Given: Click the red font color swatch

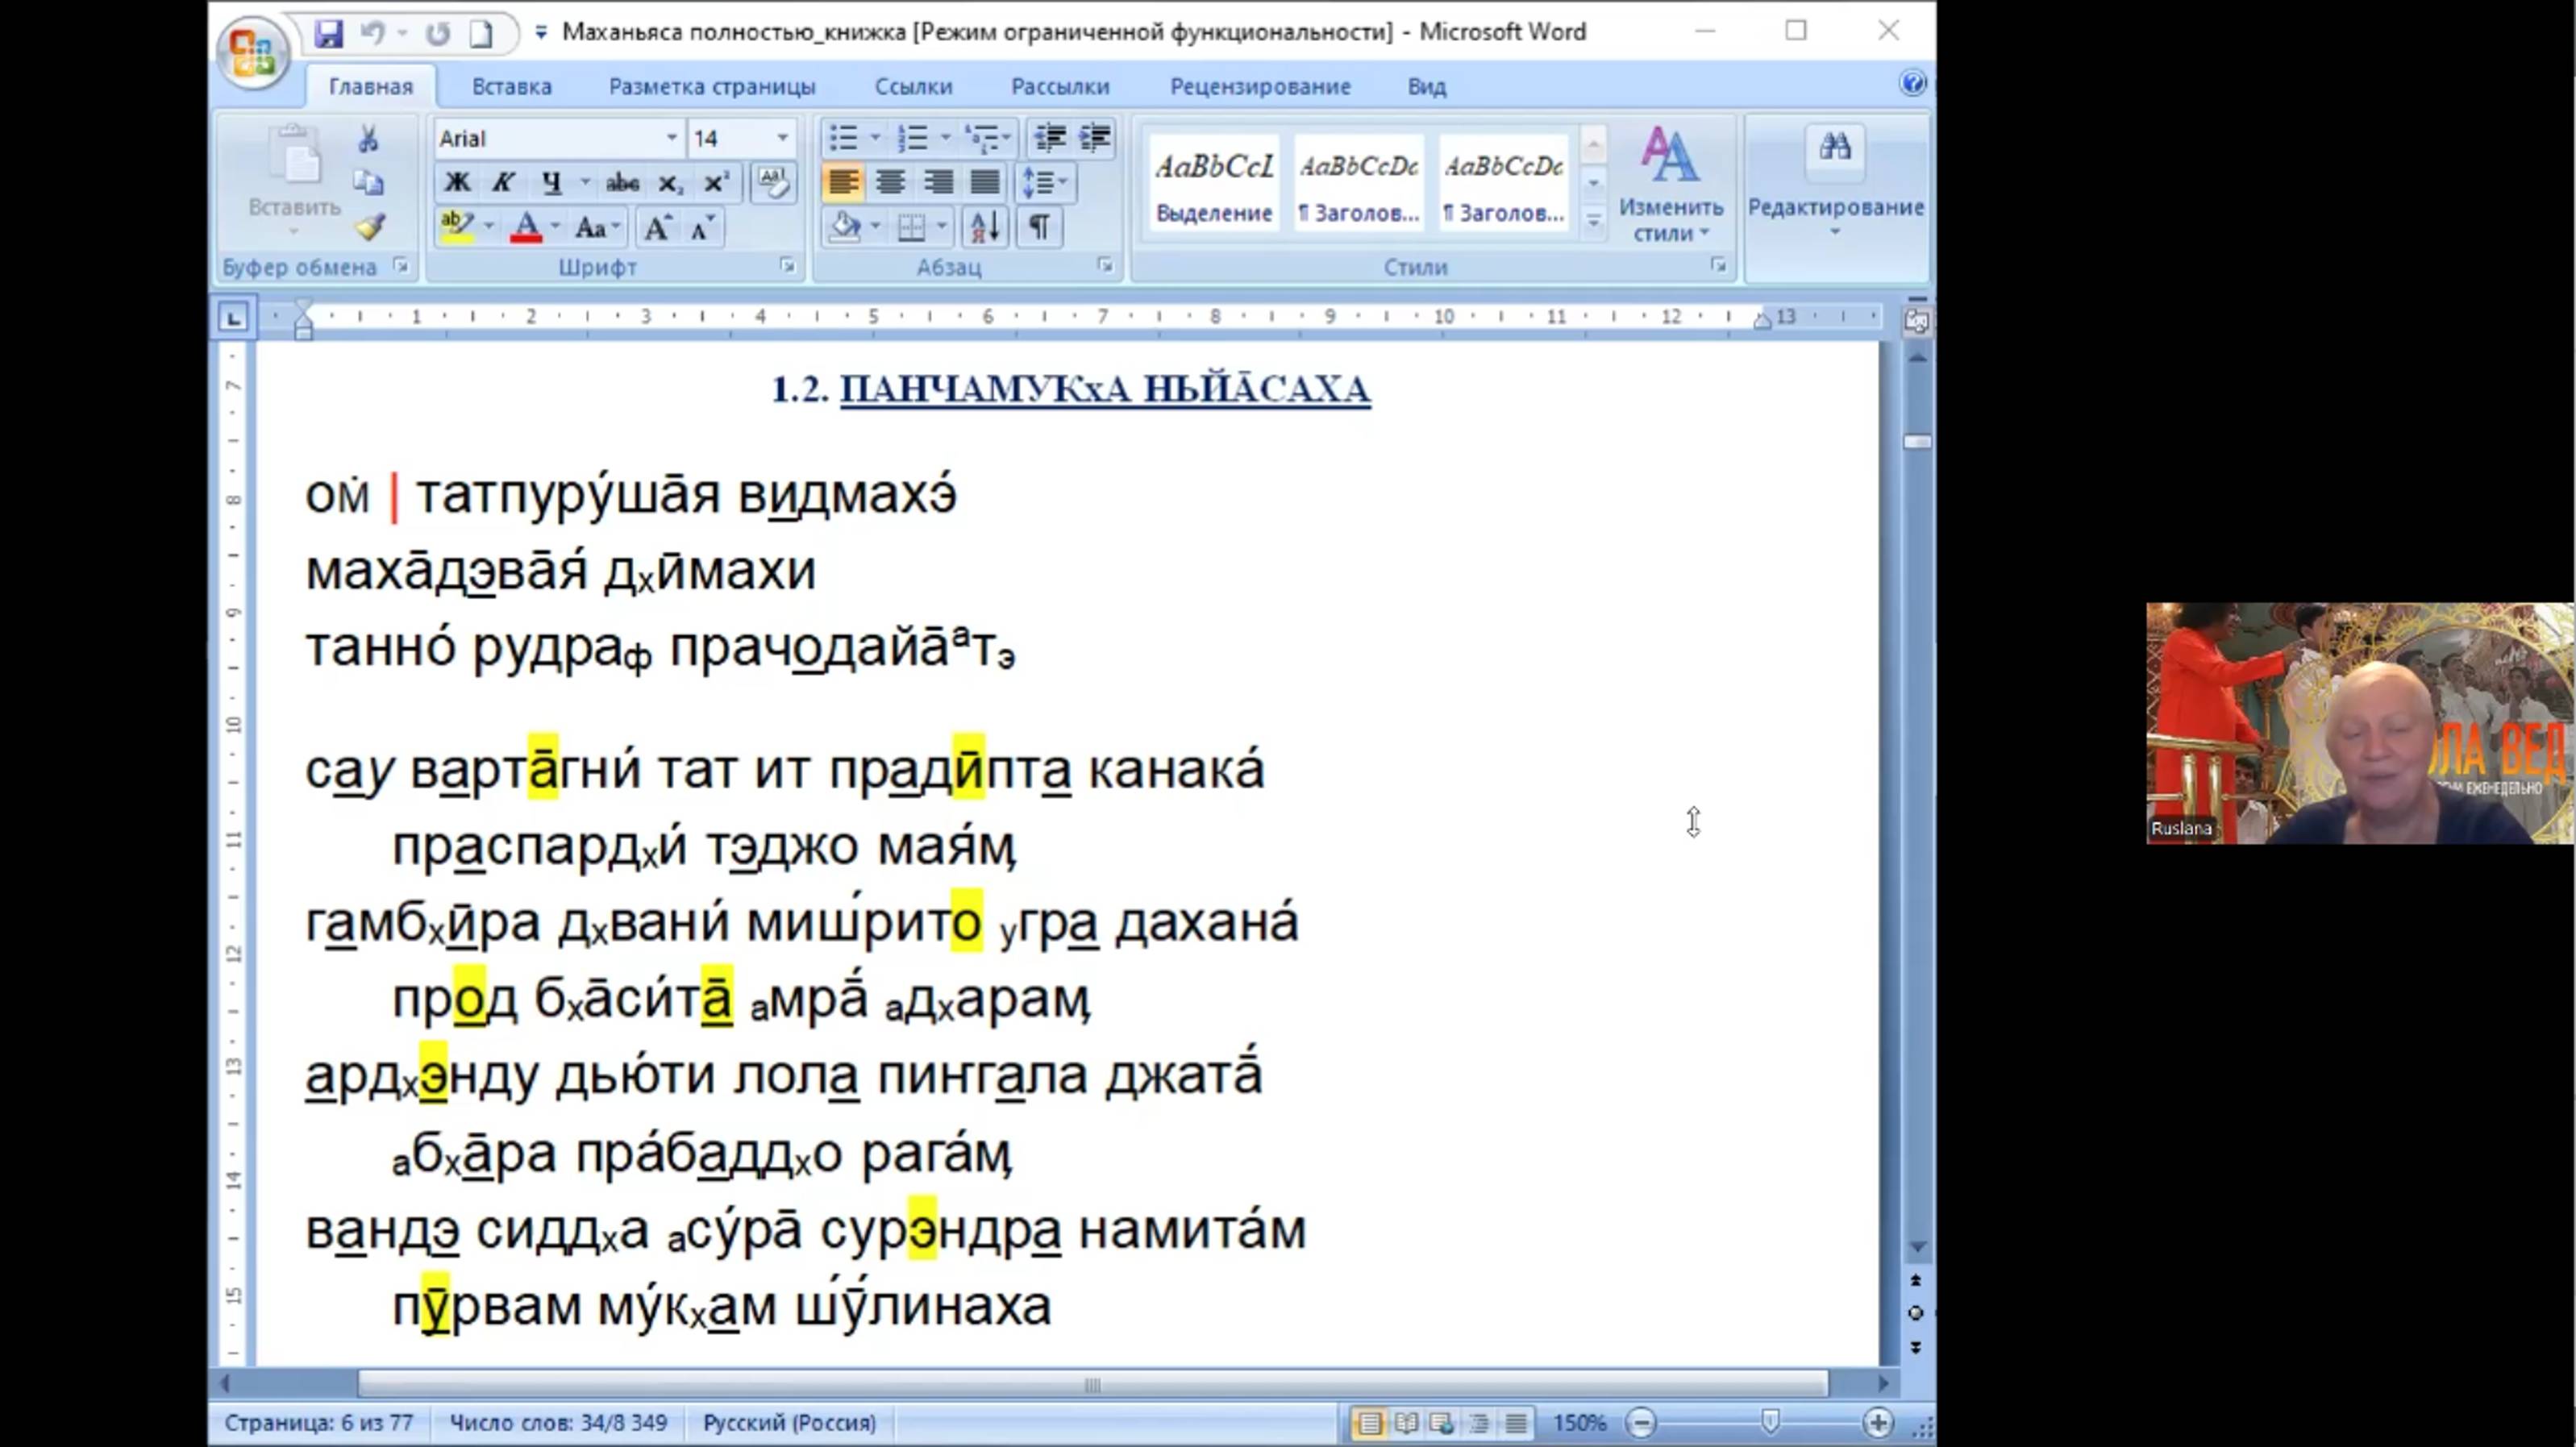Looking at the screenshot, I should point(526,228).
